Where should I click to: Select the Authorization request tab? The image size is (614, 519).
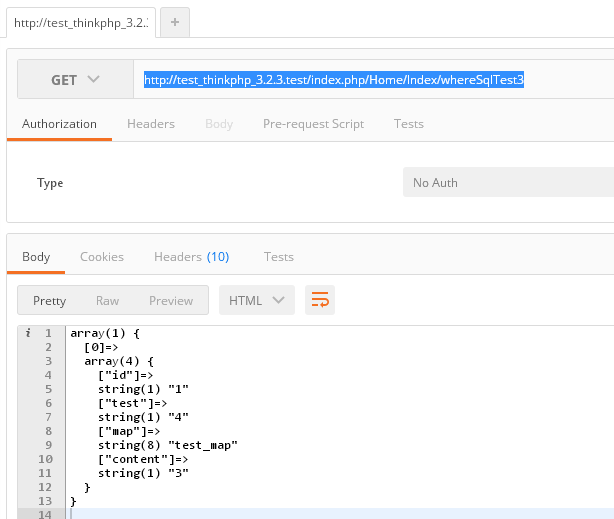tap(59, 124)
